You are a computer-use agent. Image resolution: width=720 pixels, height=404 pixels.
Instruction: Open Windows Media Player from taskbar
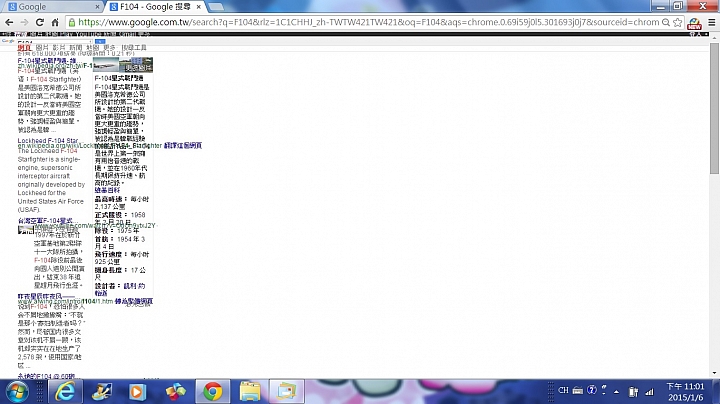coord(137,392)
